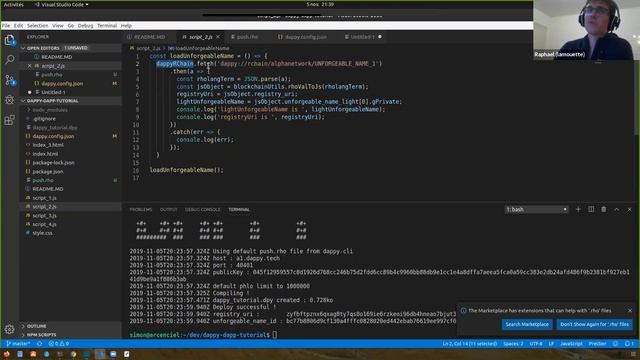This screenshot has width=640, height=360.
Task: Open the second taskbar icon, the document app
Action: click(20, 354)
